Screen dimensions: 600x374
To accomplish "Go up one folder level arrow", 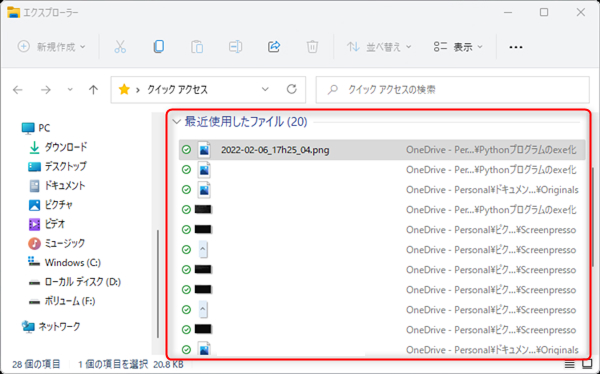I will point(93,90).
